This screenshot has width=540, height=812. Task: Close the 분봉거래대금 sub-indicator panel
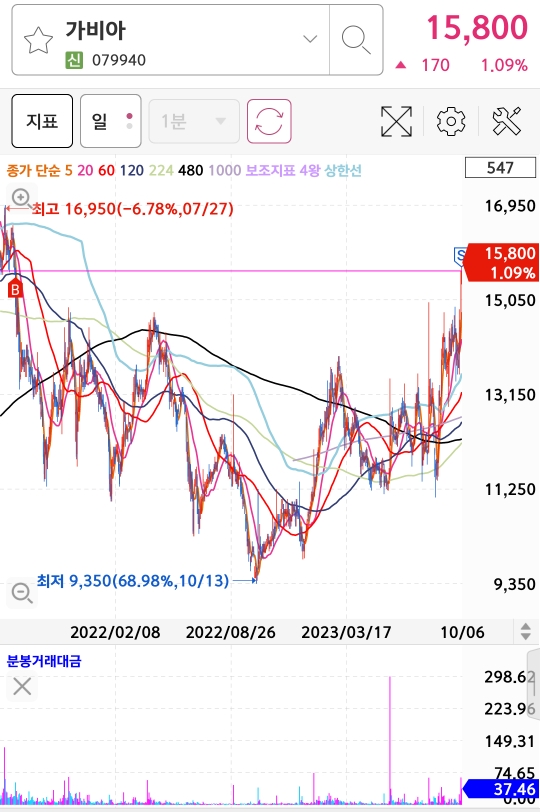(22, 687)
